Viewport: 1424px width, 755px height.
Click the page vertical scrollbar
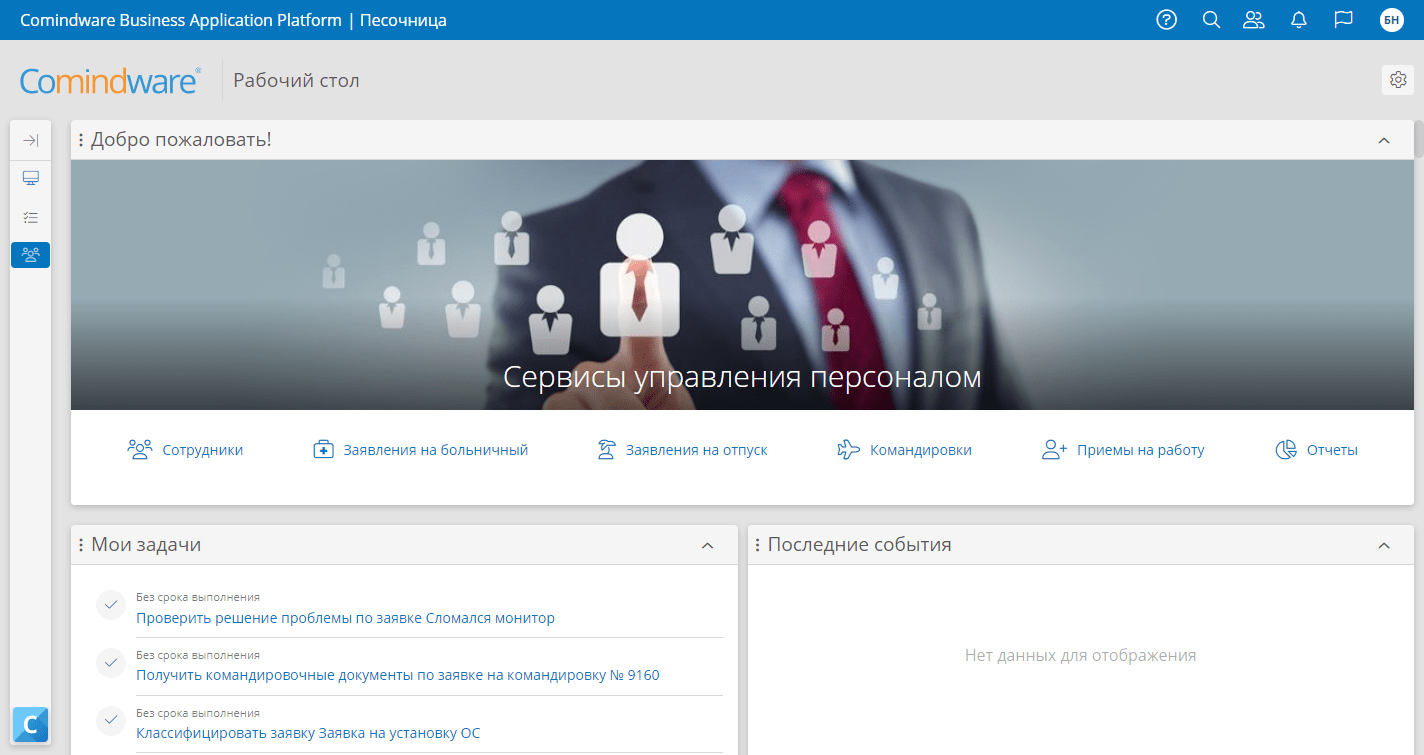click(x=1418, y=140)
